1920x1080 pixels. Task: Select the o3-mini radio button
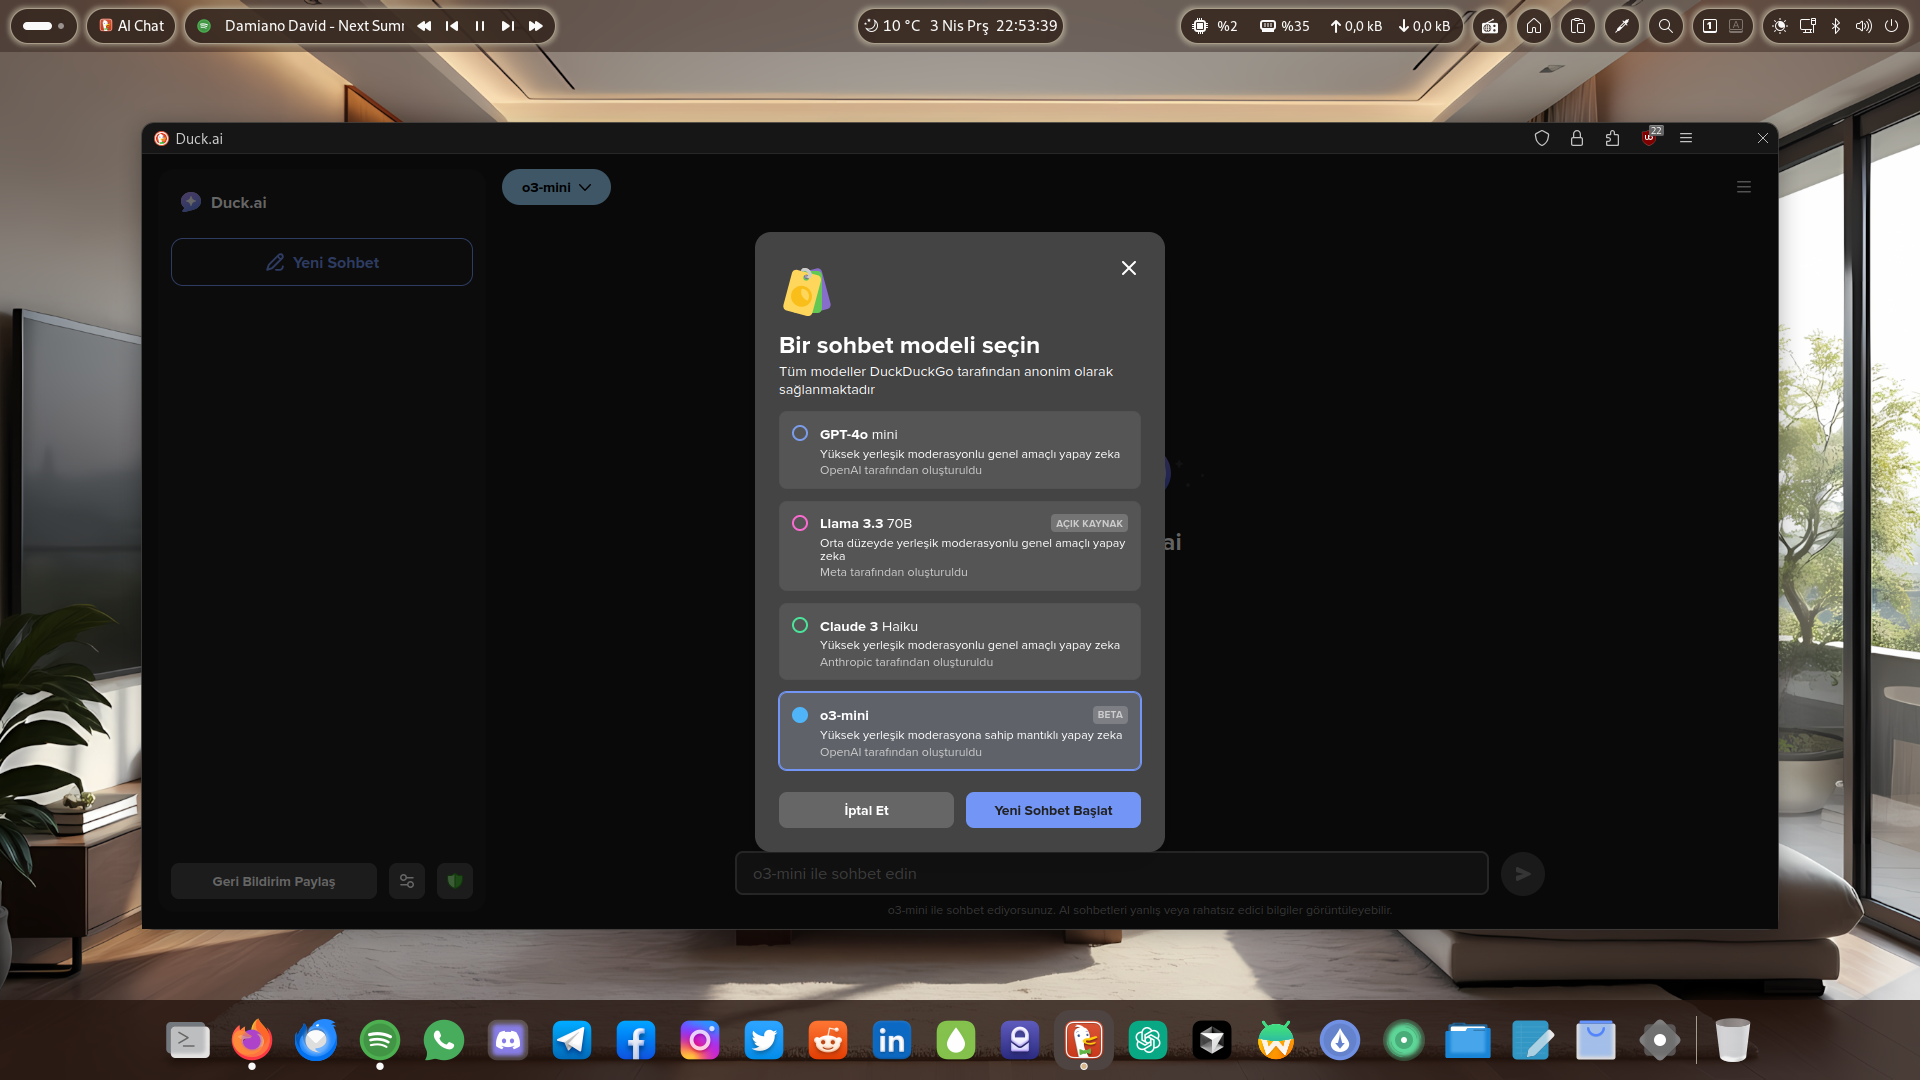tap(800, 715)
